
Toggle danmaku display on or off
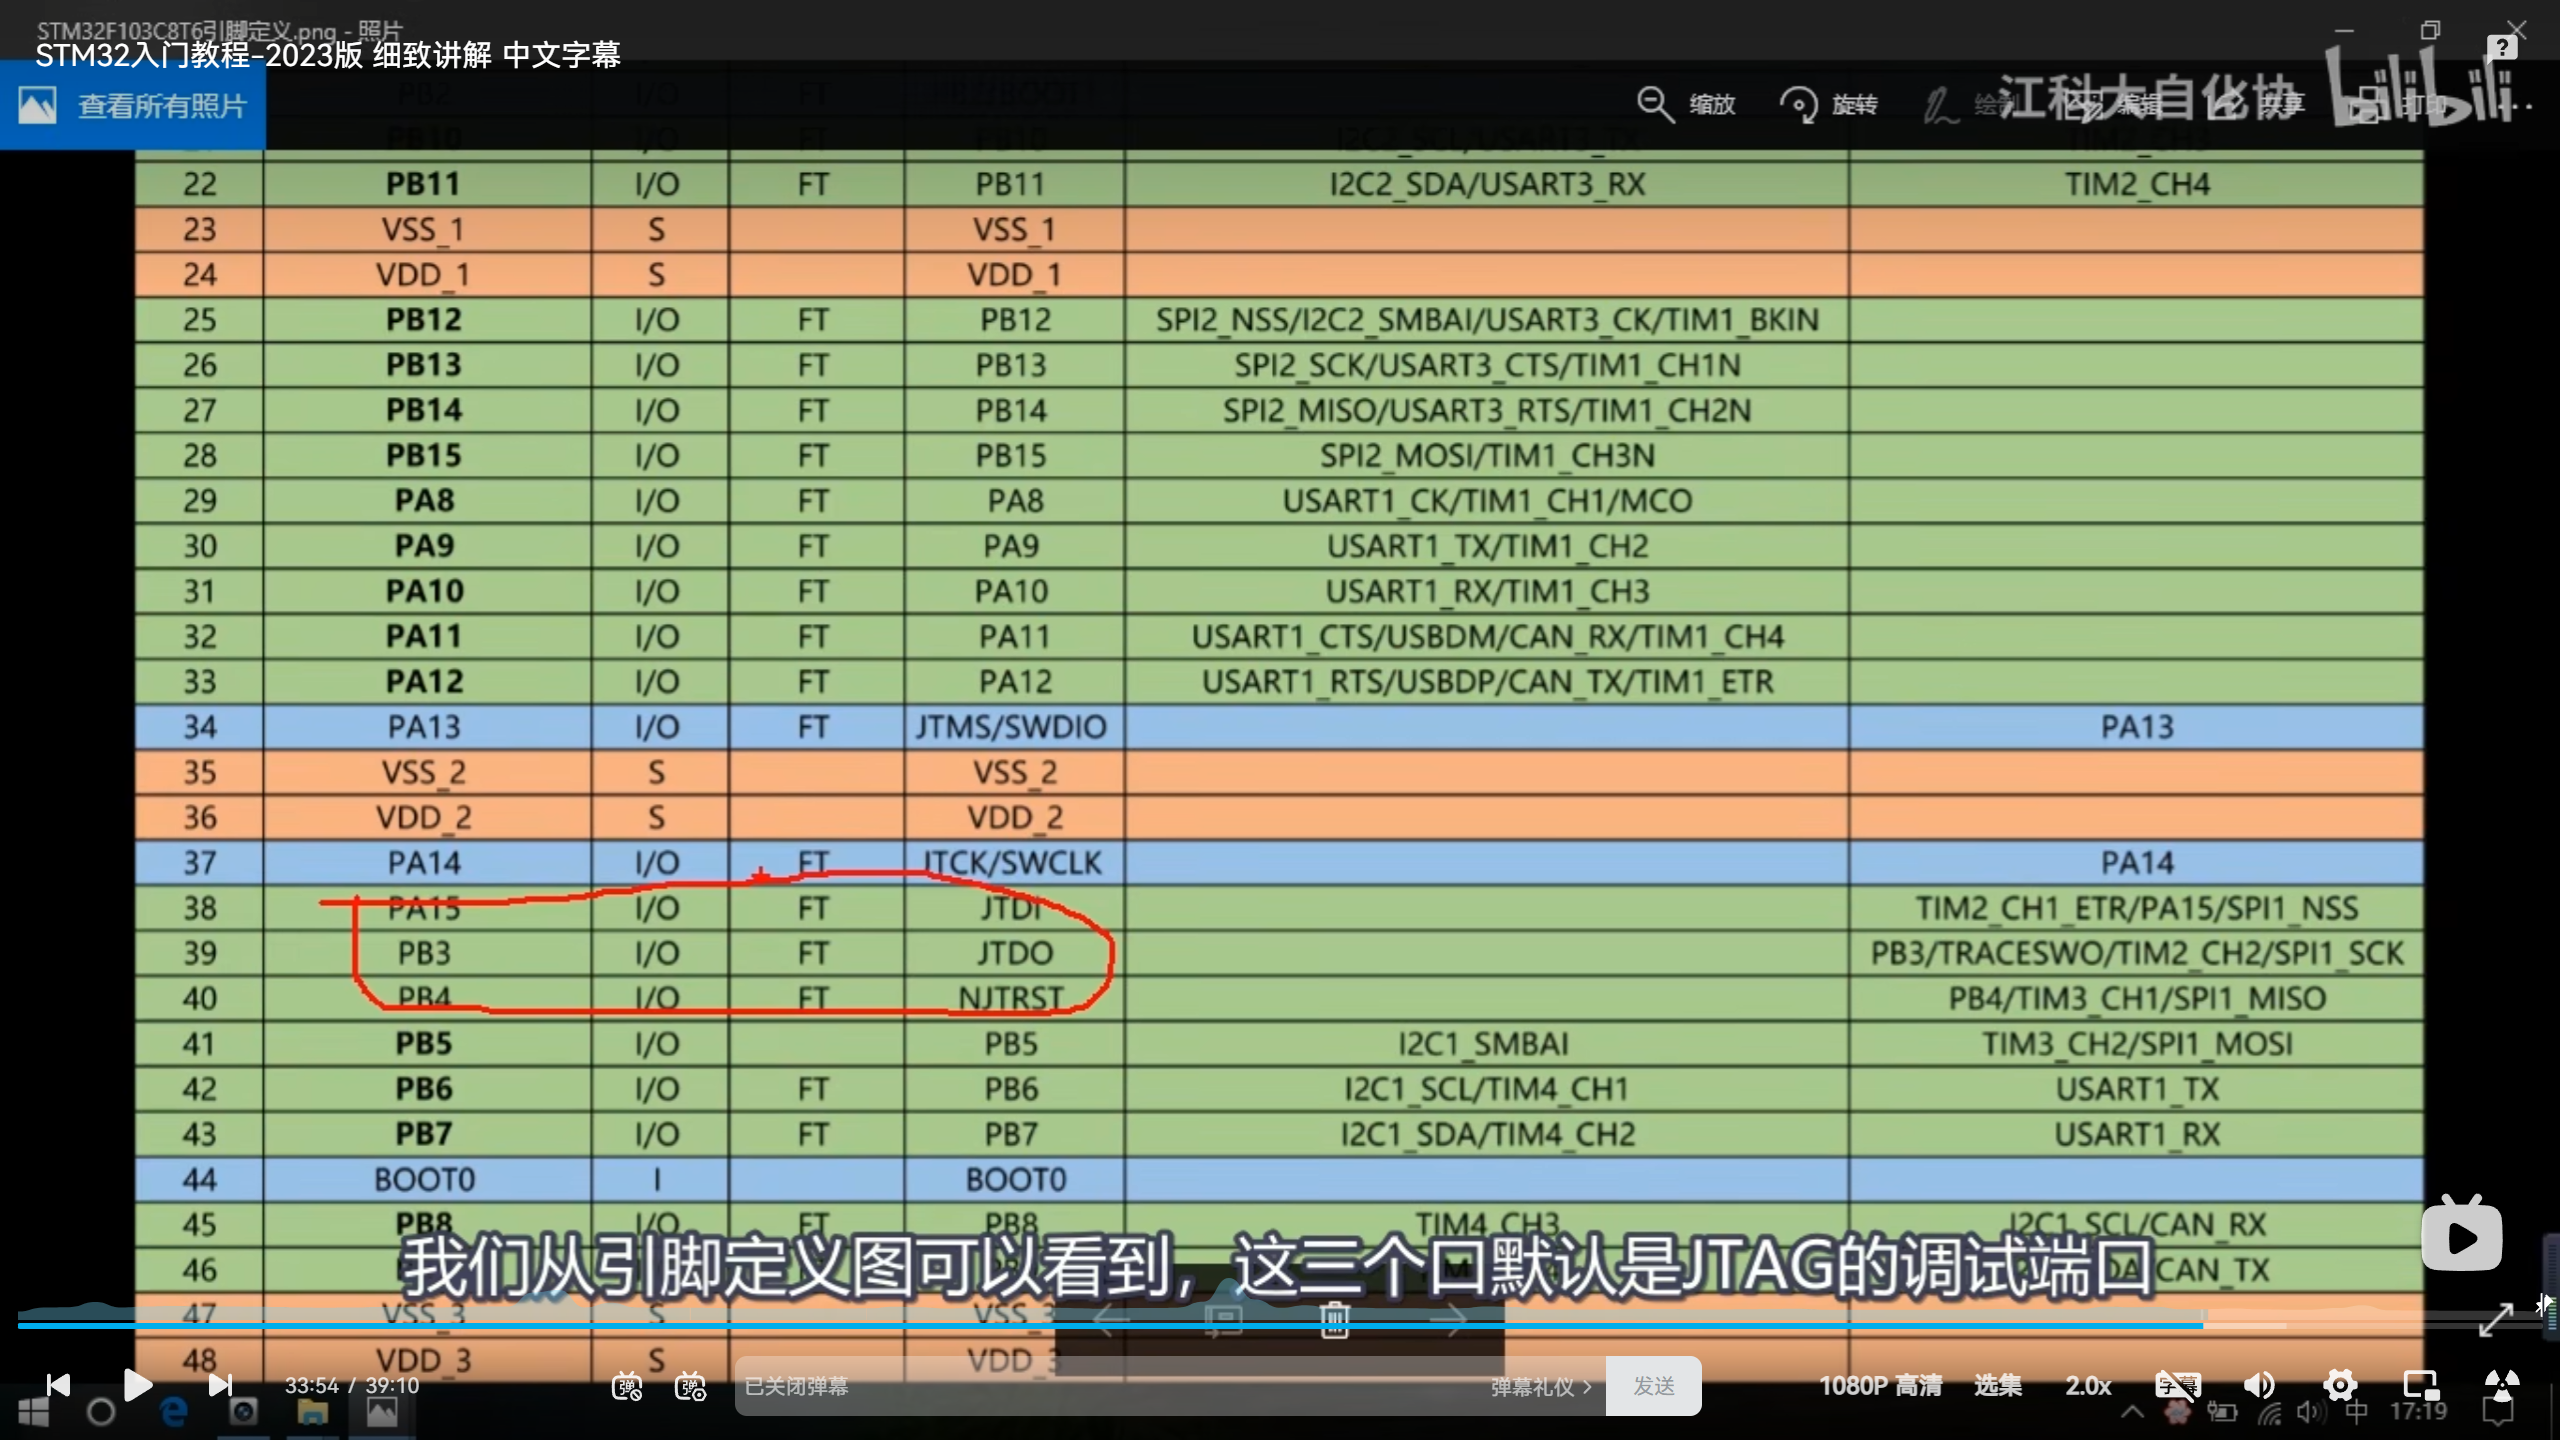tap(627, 1386)
